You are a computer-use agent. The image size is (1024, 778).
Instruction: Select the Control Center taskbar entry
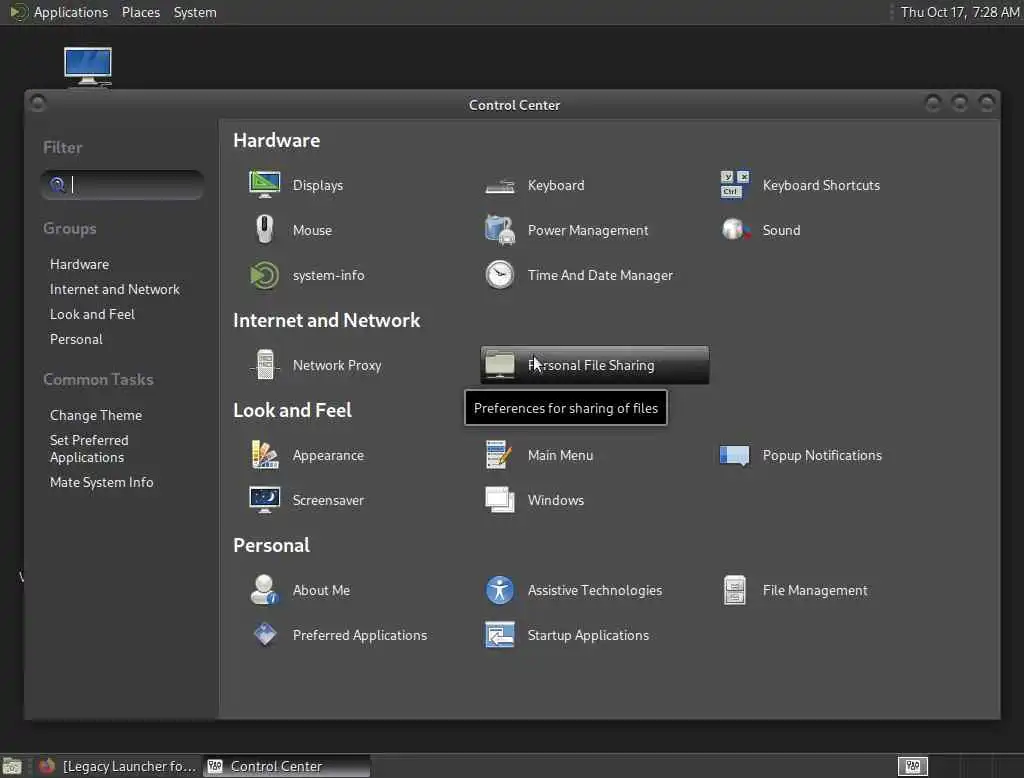point(287,766)
